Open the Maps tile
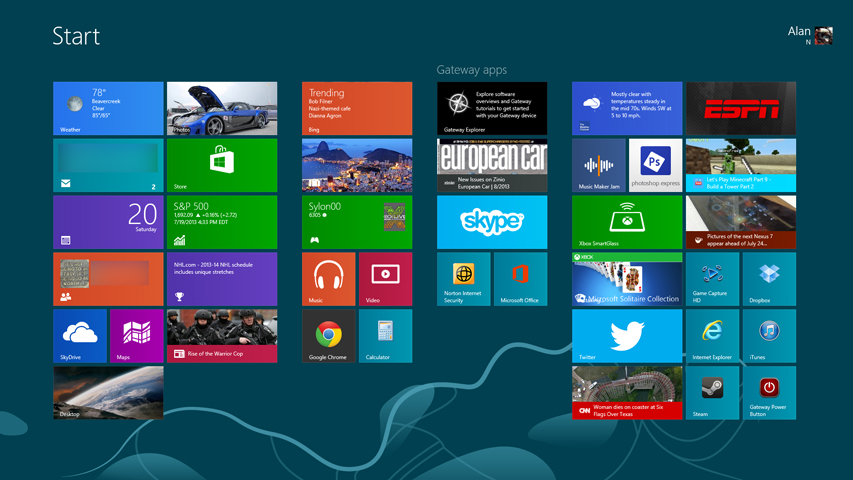 pyautogui.click(x=137, y=336)
